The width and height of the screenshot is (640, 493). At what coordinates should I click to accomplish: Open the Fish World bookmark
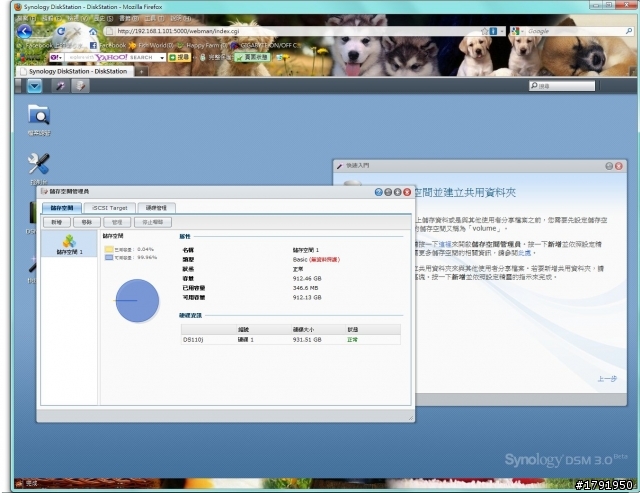(x=151, y=45)
